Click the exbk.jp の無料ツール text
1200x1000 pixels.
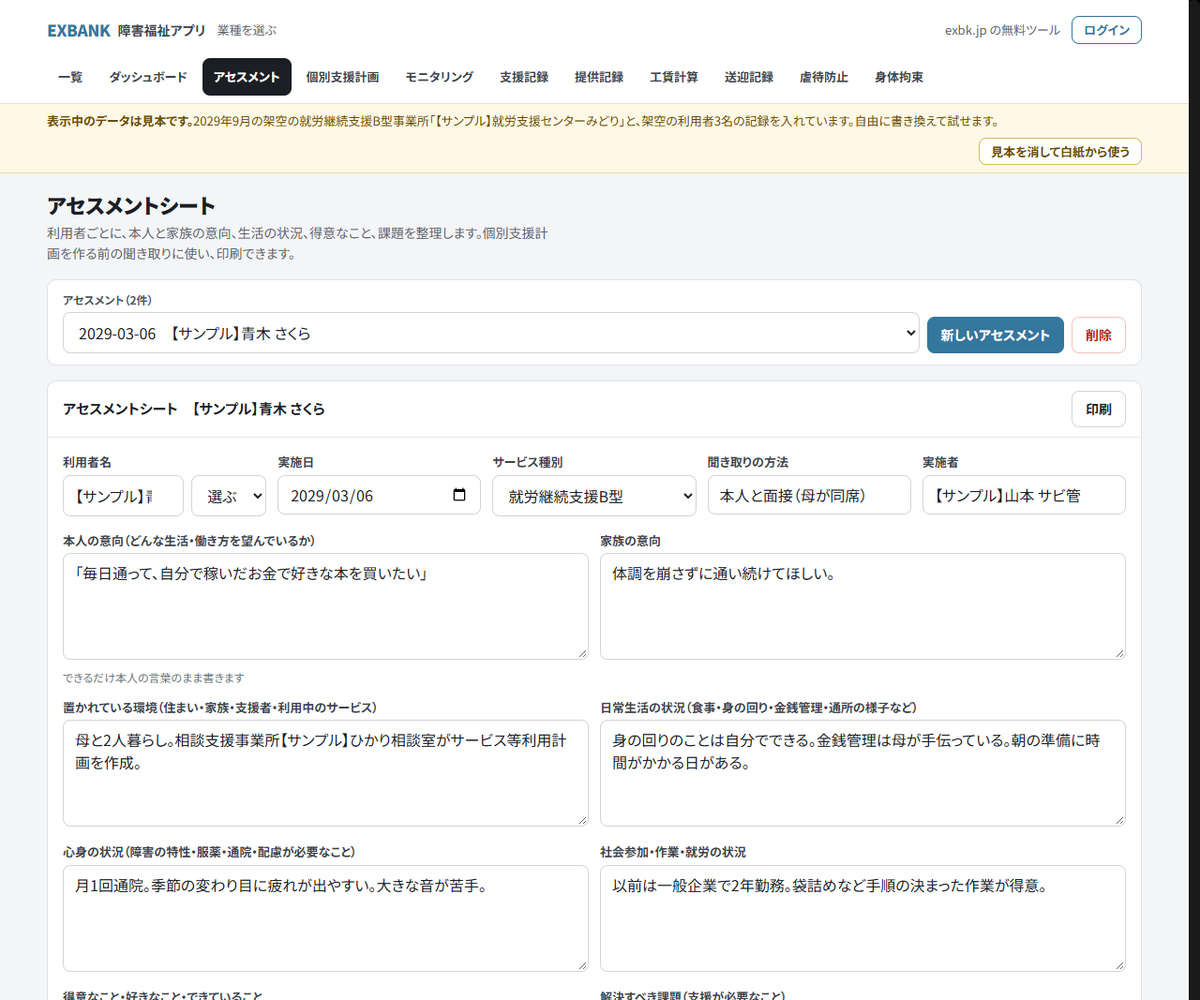[x=1002, y=30]
